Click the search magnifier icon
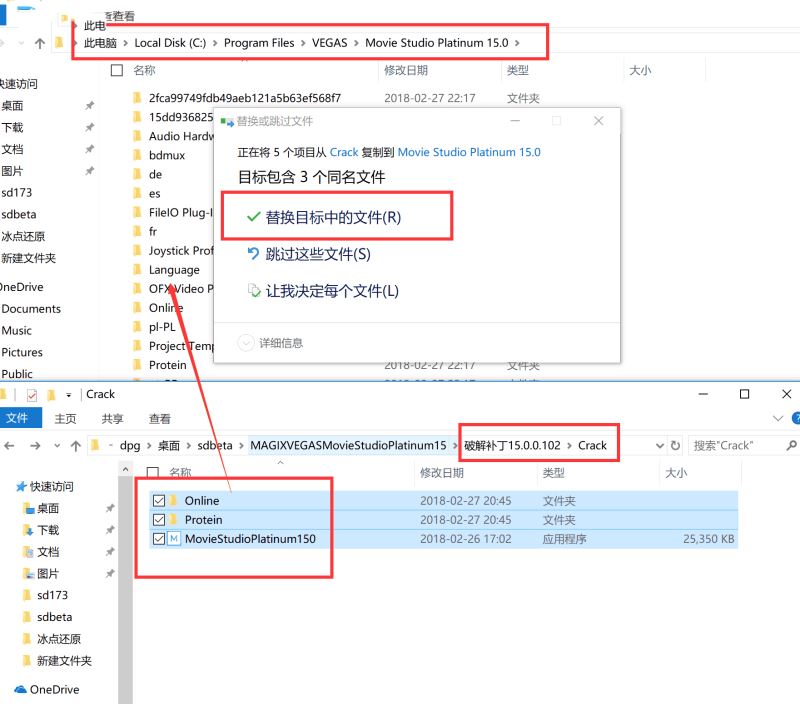This screenshot has width=800, height=704. tap(791, 445)
